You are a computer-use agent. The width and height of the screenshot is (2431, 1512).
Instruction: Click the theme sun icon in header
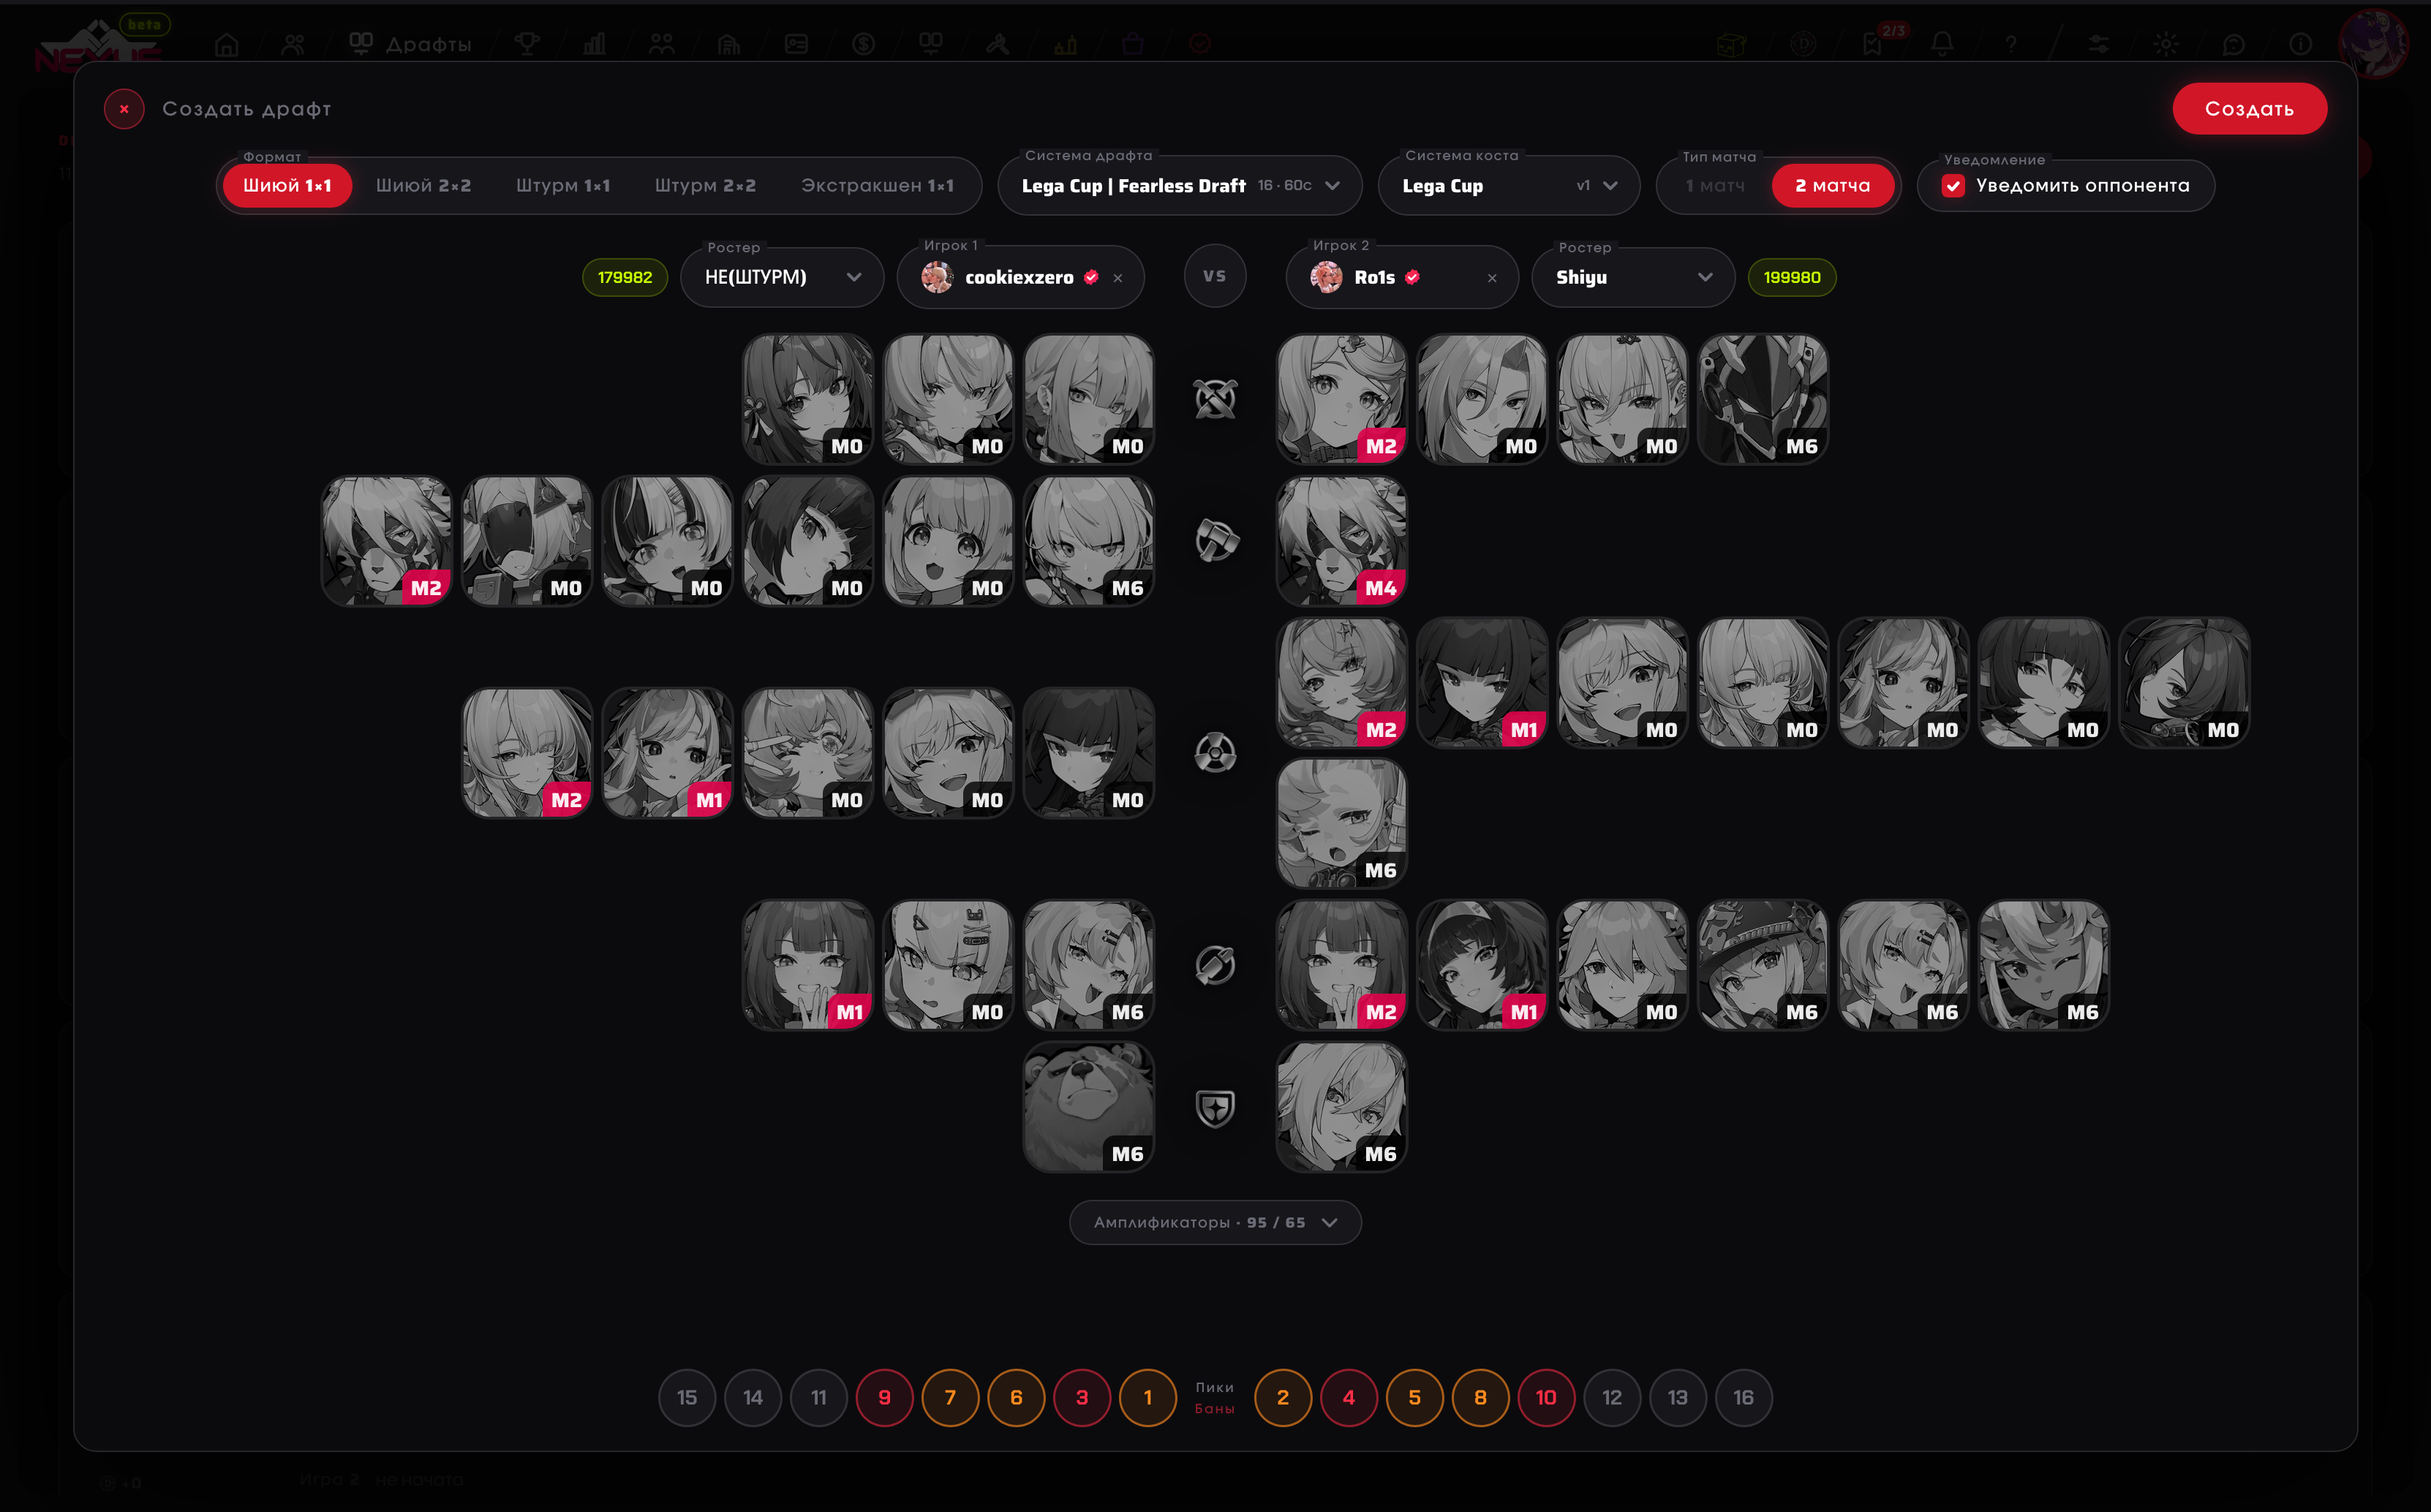(x=2166, y=44)
